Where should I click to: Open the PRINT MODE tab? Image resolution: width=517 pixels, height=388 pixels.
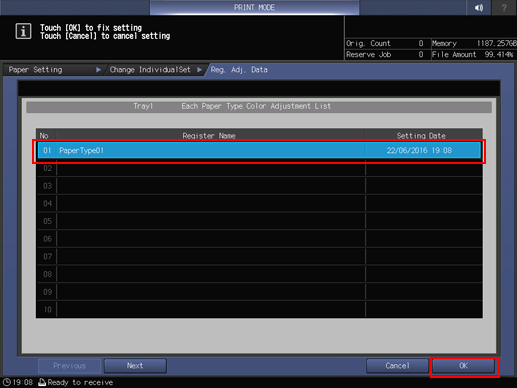[x=254, y=7]
